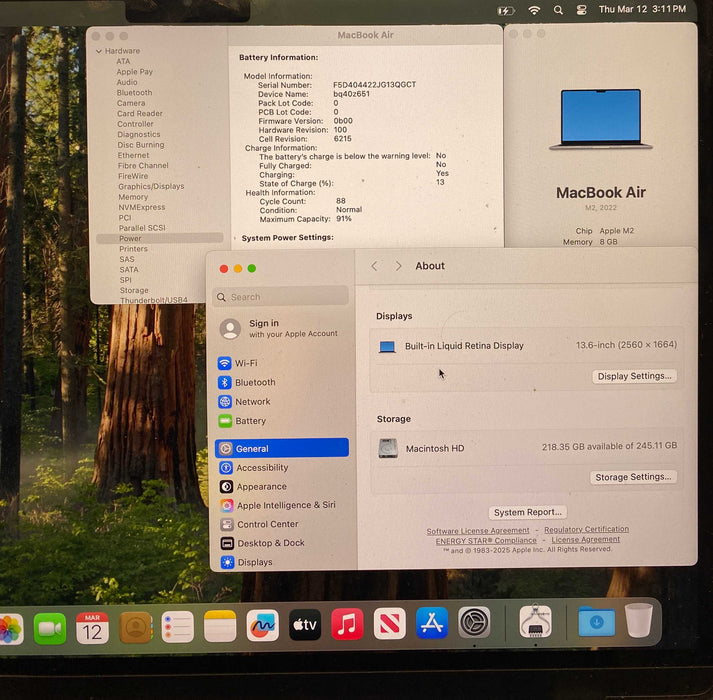The height and width of the screenshot is (700, 713).
Task: Click Macintosh HD storage row
Action: [527, 448]
